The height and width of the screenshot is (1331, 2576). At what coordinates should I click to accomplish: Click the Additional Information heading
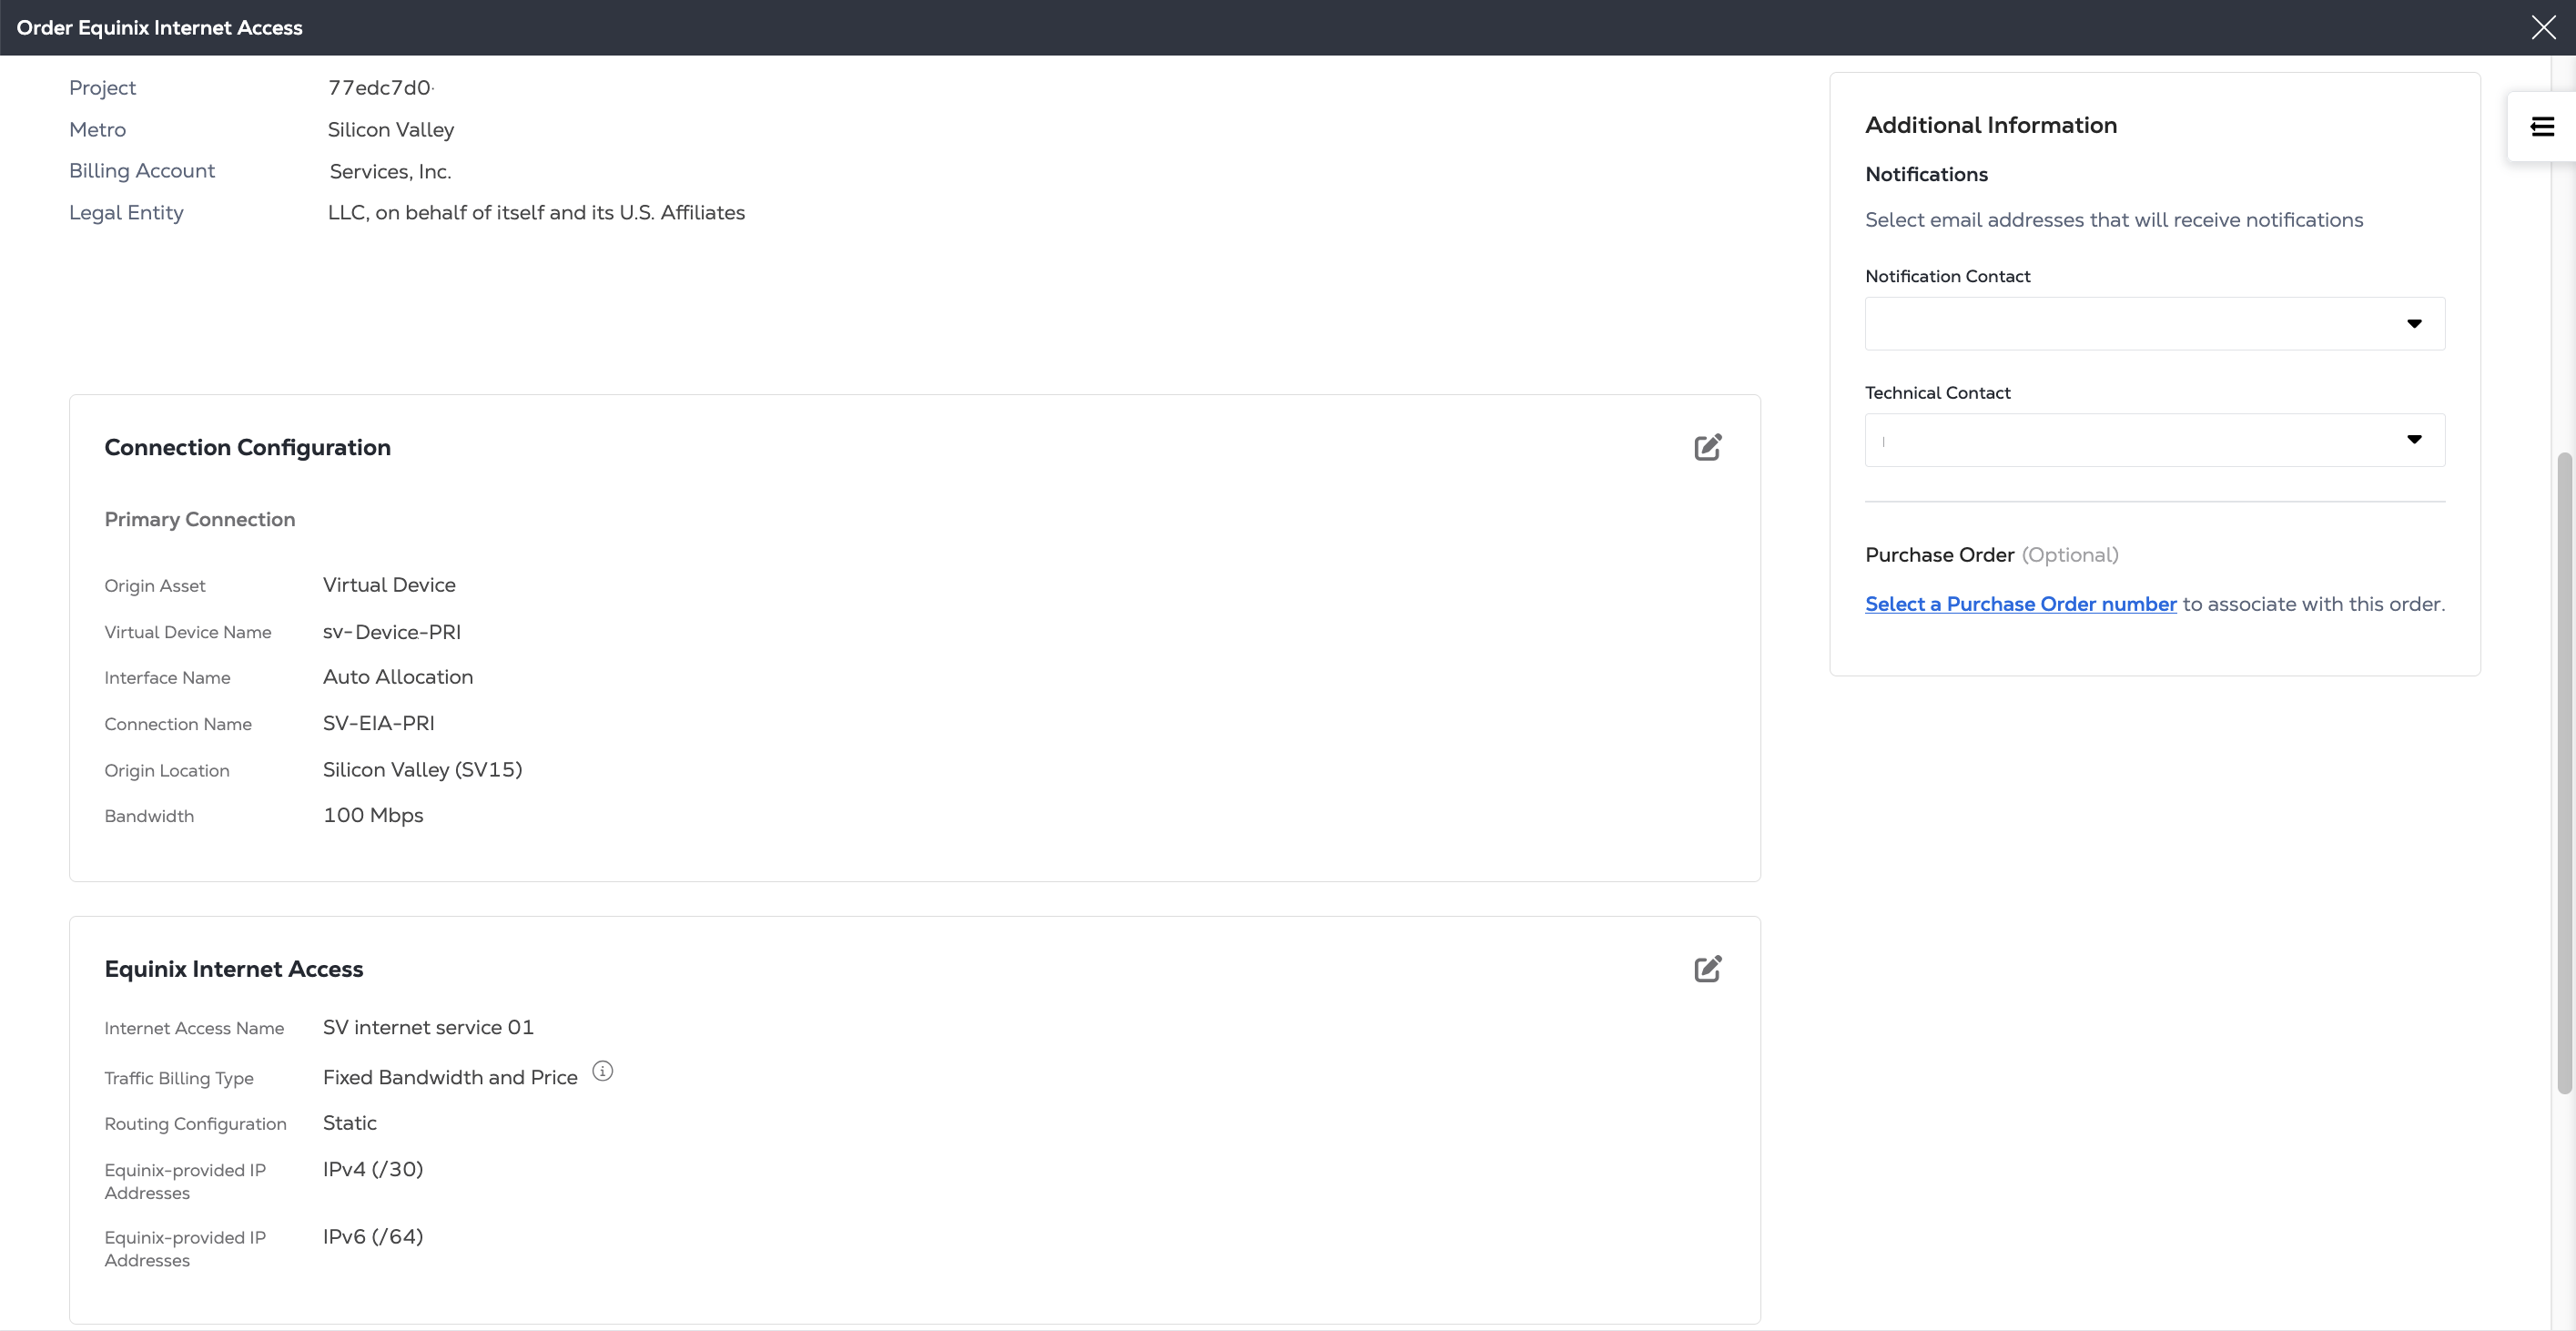pos(1990,125)
